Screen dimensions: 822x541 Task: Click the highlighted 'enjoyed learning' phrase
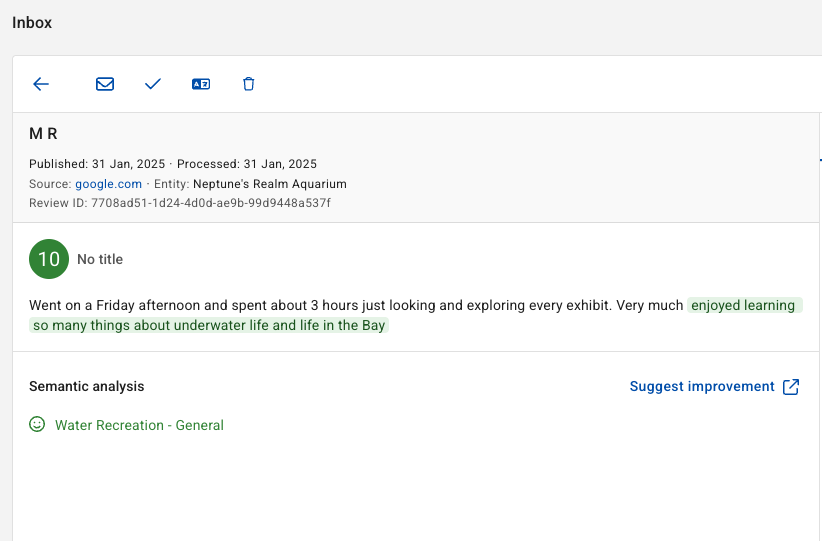click(743, 305)
